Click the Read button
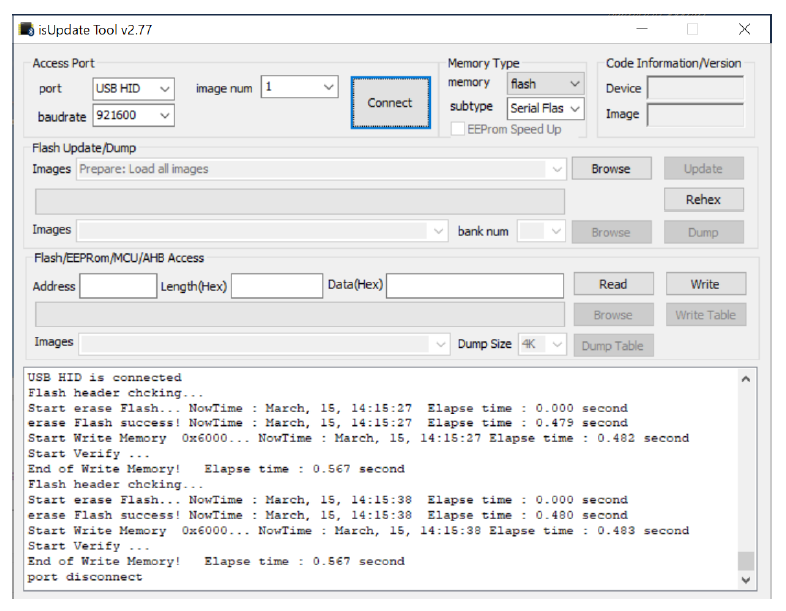This screenshot has height=611, width=786. [613, 284]
